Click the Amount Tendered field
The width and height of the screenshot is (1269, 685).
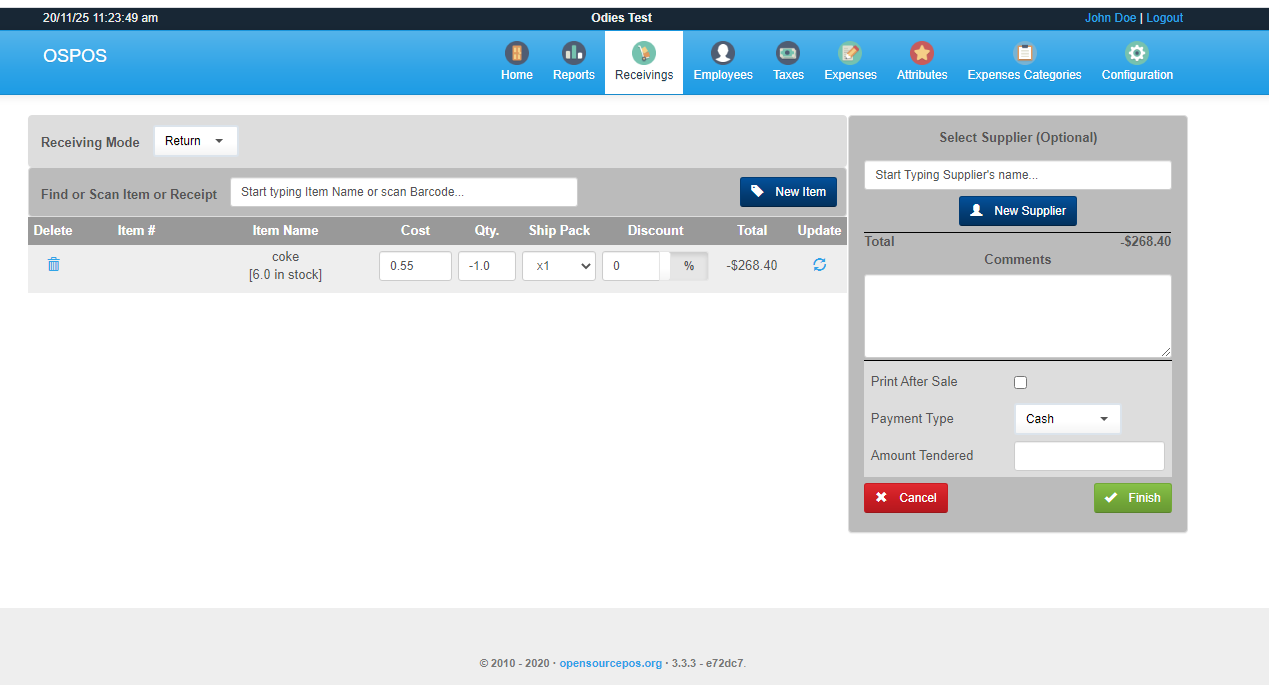pyautogui.click(x=1089, y=456)
